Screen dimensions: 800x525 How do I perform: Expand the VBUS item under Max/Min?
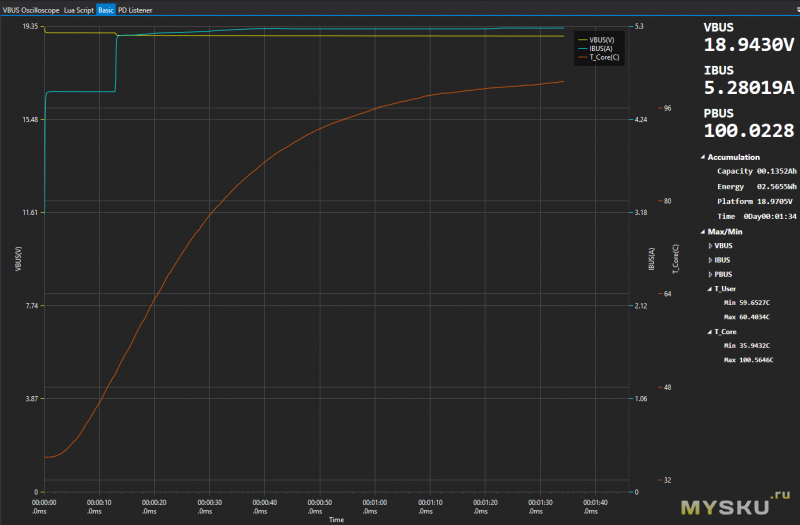[710, 246]
